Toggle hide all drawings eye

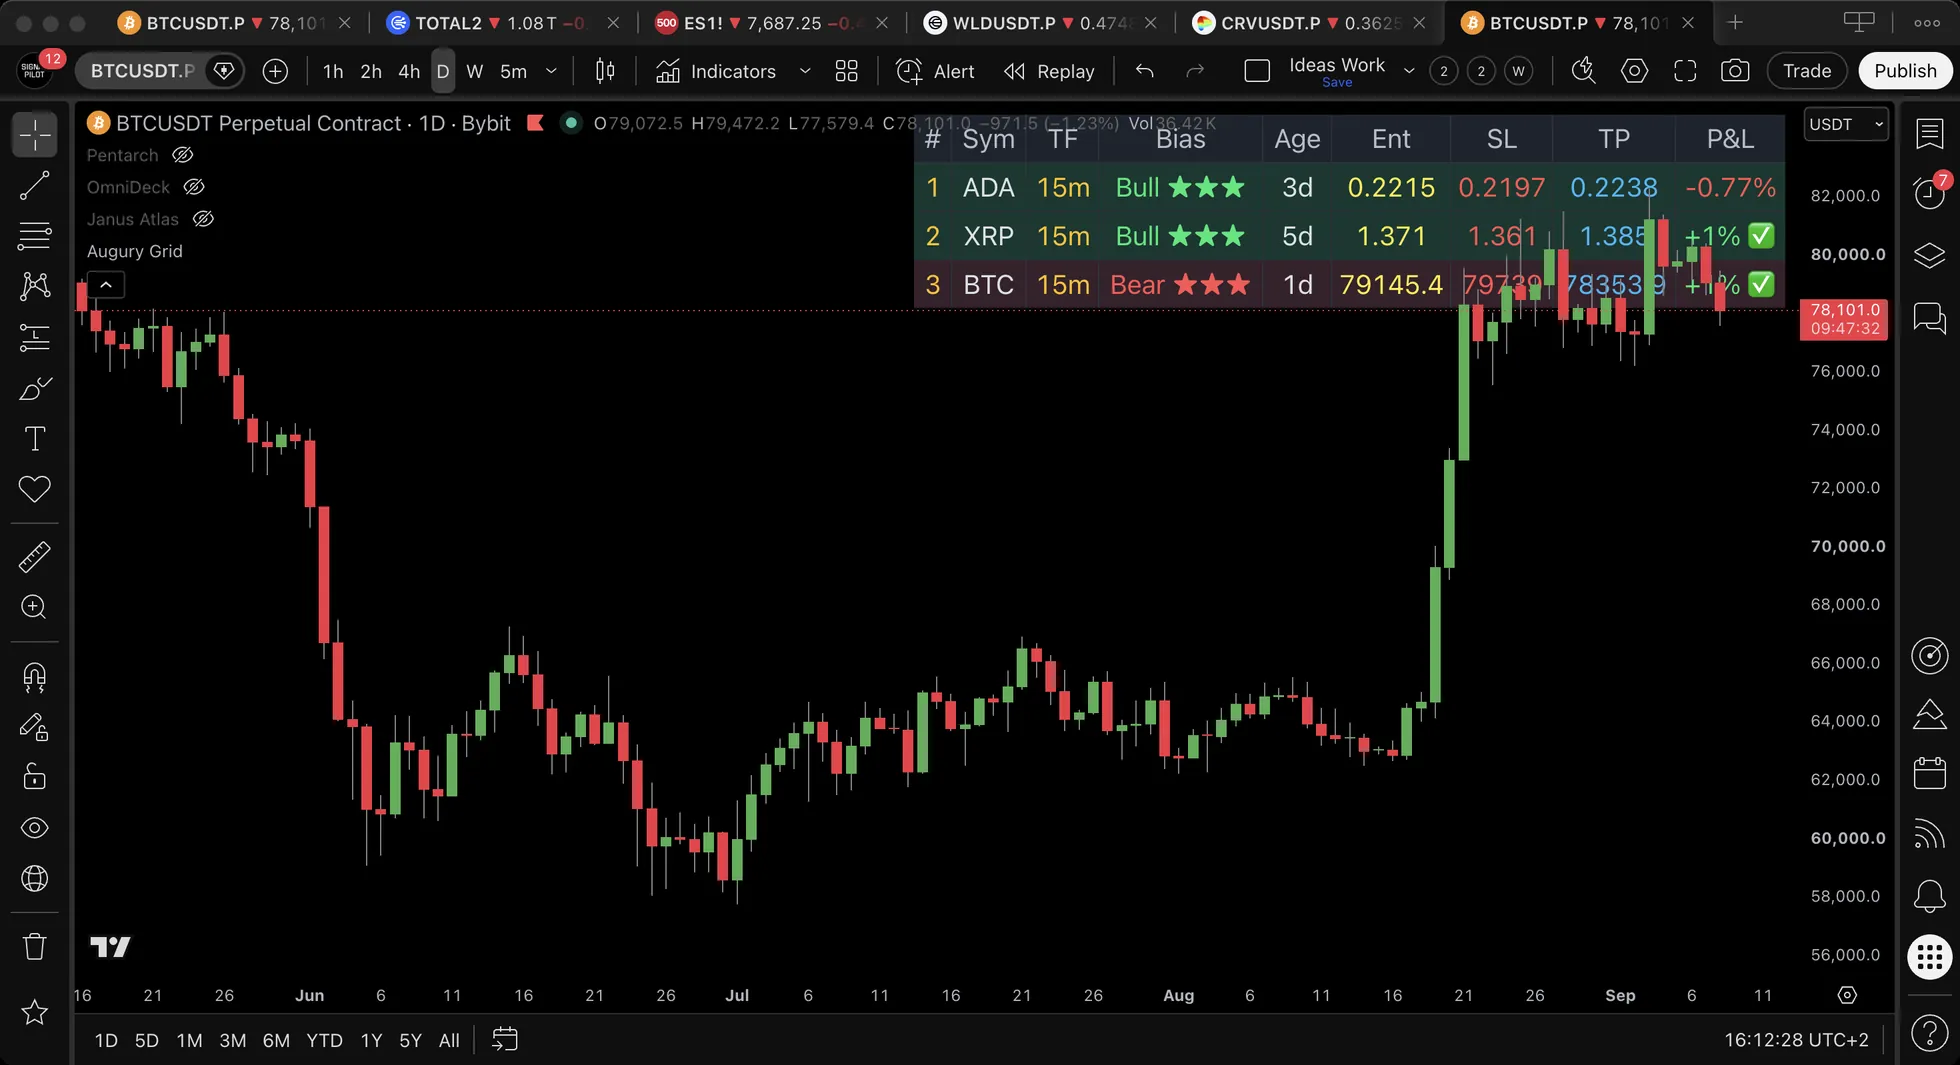click(34, 828)
